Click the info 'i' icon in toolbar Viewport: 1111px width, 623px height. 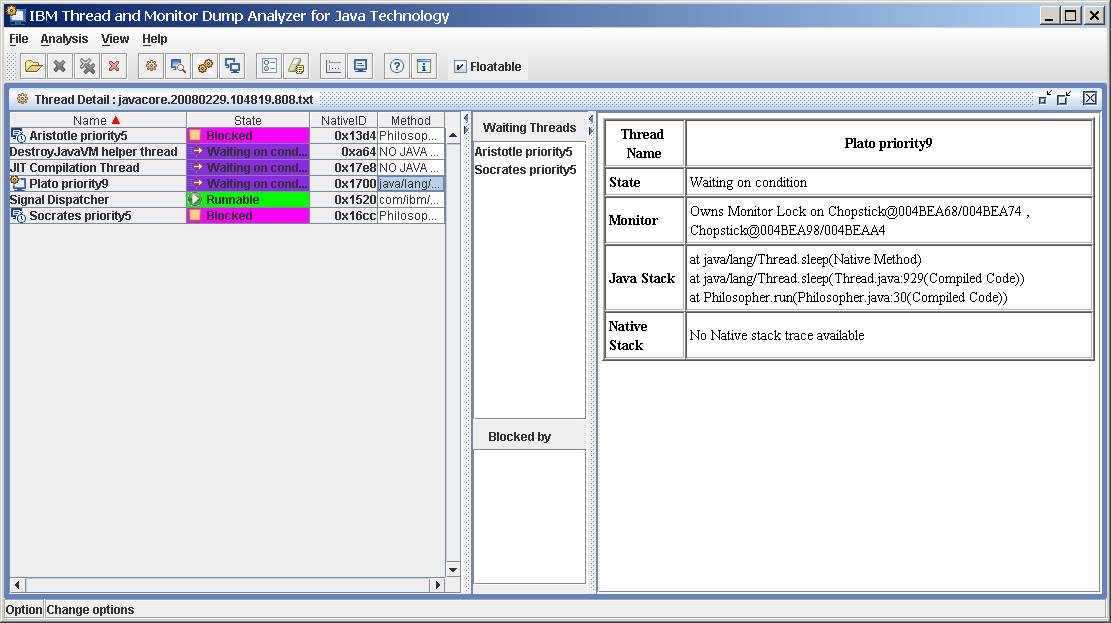point(424,66)
